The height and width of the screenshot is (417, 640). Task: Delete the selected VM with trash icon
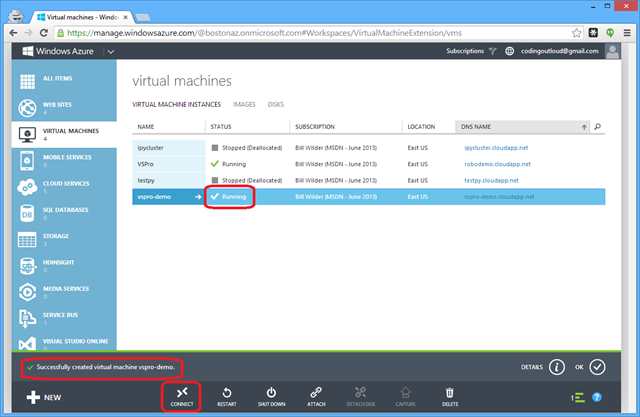click(x=450, y=393)
